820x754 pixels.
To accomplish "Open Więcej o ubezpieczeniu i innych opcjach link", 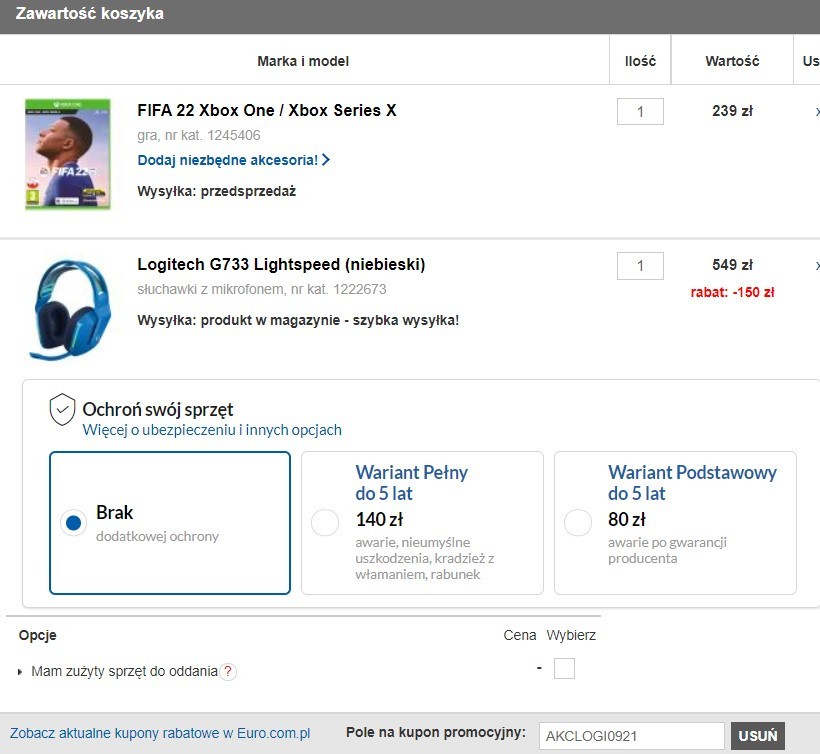I will (x=212, y=430).
